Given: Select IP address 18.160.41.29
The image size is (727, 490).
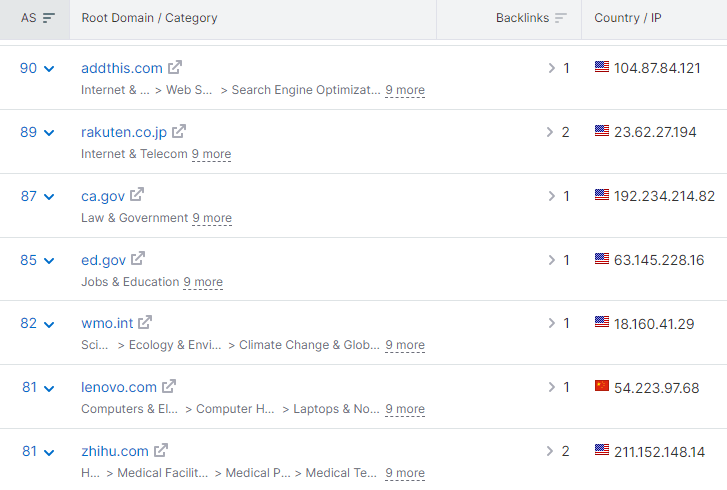Looking at the screenshot, I should 654,324.
